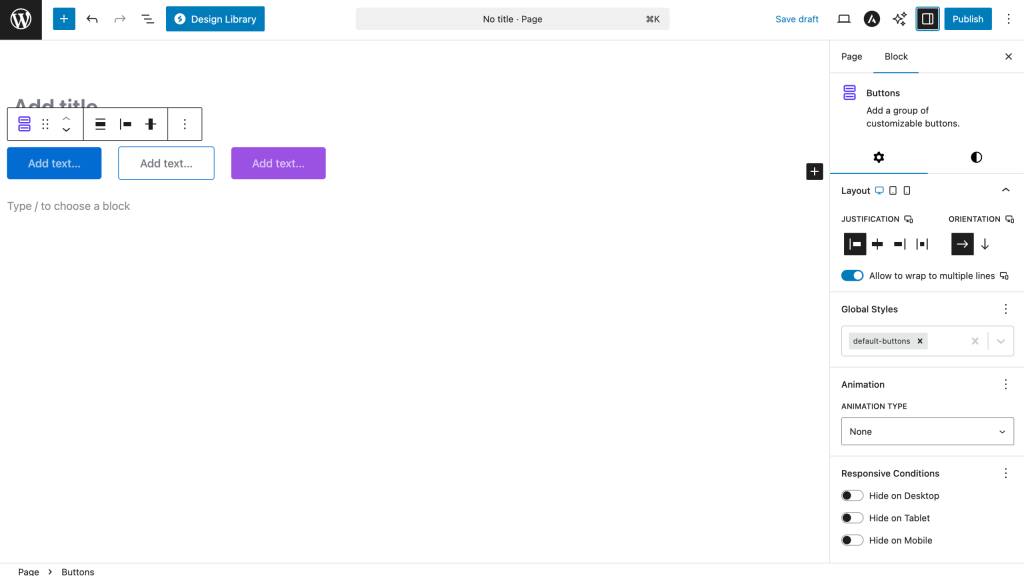Toggle the settings sidebar panel icon
The height and width of the screenshot is (576, 1024).
pos(927,19)
